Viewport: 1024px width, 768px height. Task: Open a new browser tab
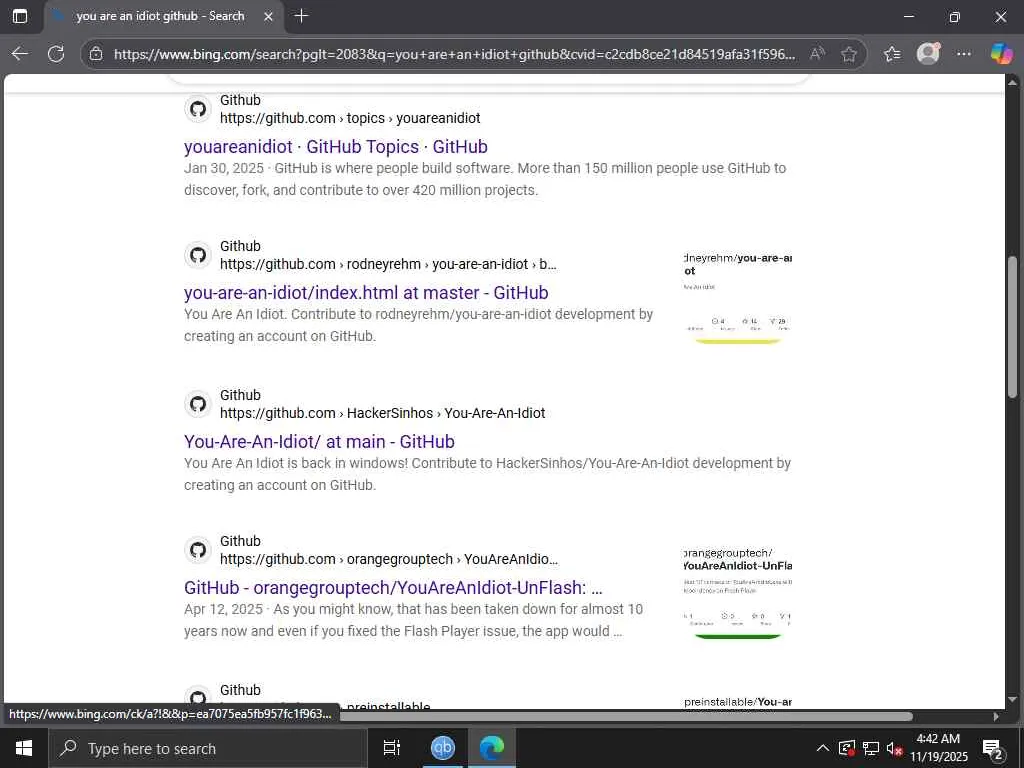(x=301, y=16)
